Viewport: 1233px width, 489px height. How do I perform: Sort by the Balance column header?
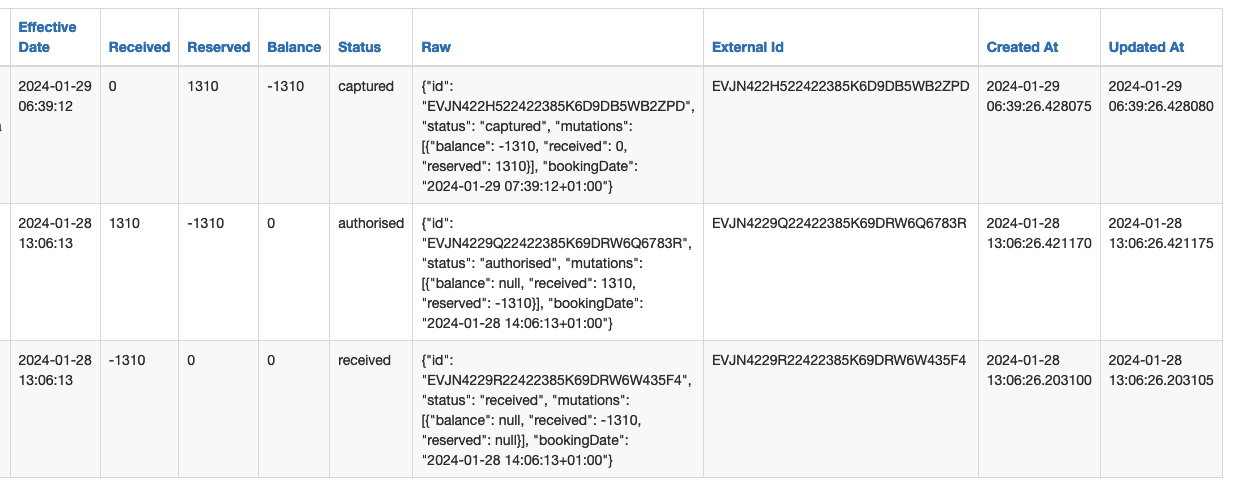294,47
